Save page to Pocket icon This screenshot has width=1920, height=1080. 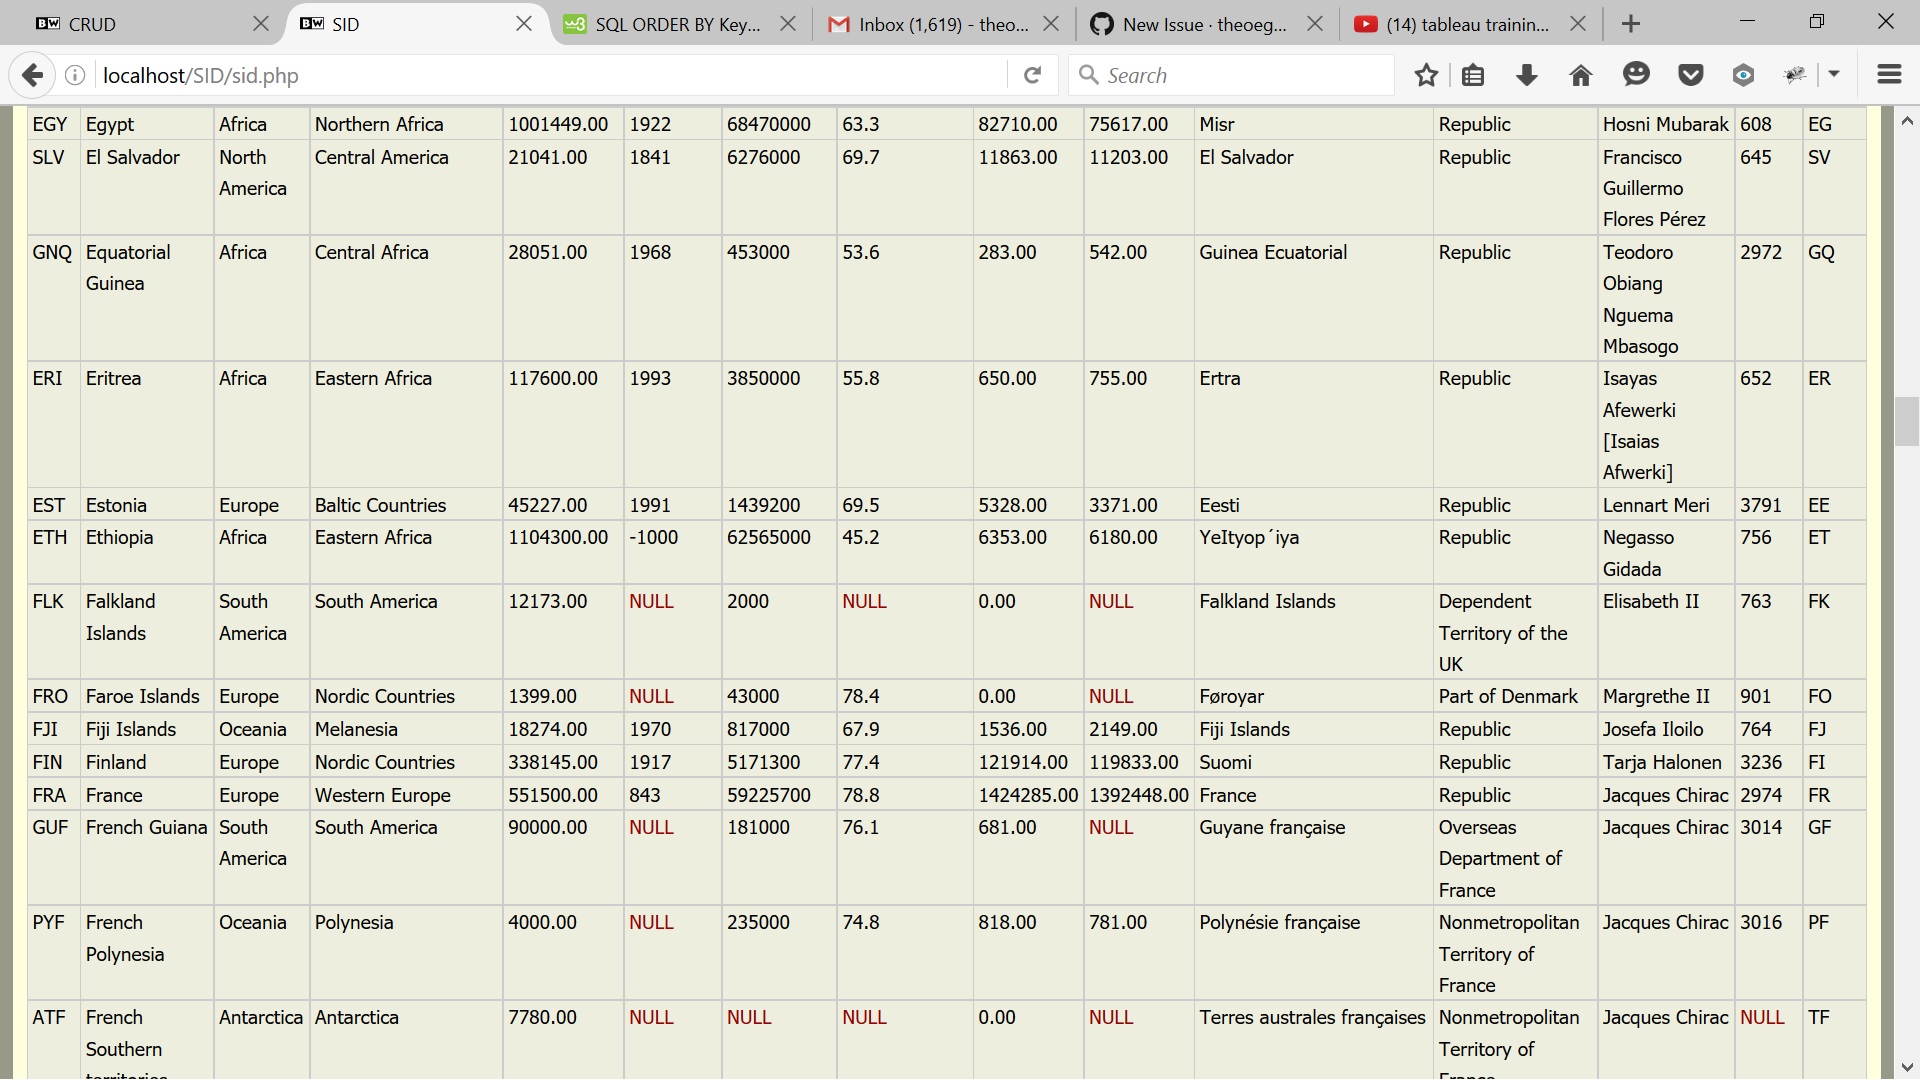tap(1690, 75)
